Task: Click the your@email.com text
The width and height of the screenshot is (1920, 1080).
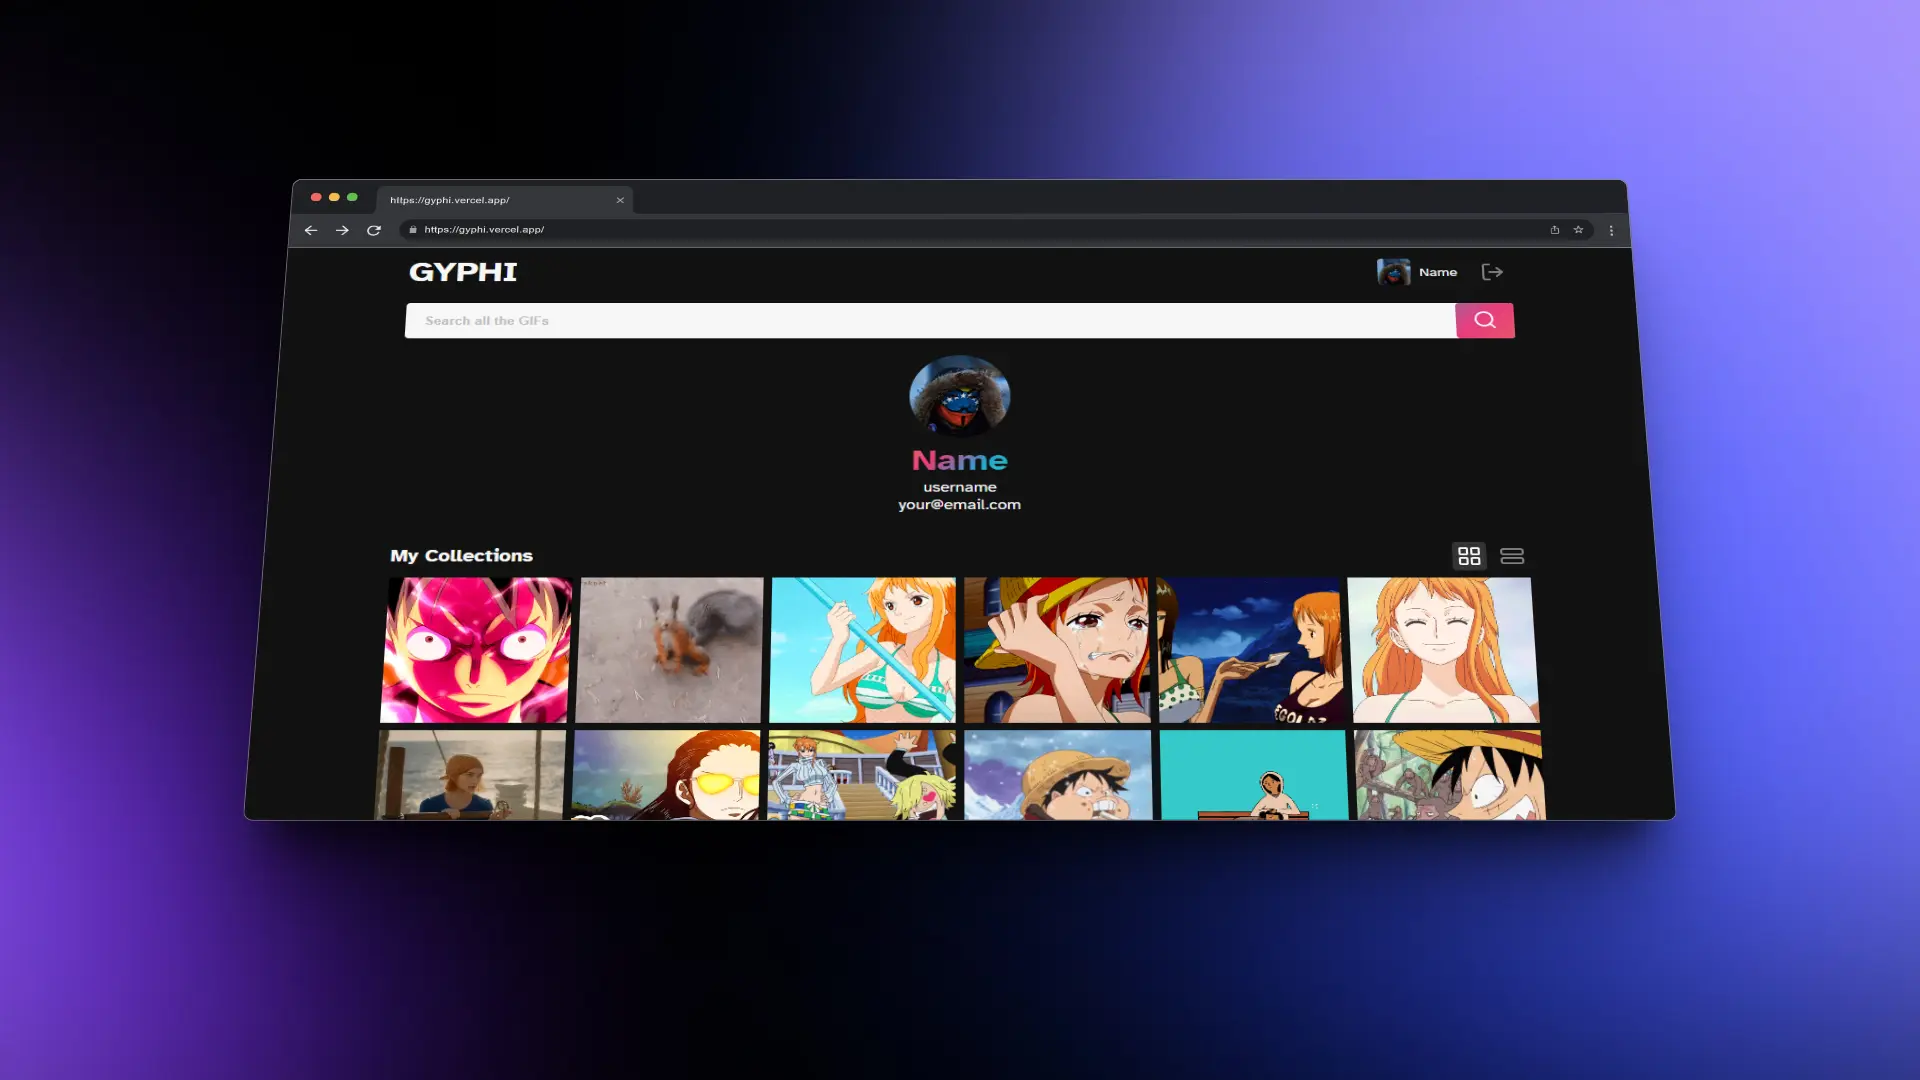Action: 959,504
